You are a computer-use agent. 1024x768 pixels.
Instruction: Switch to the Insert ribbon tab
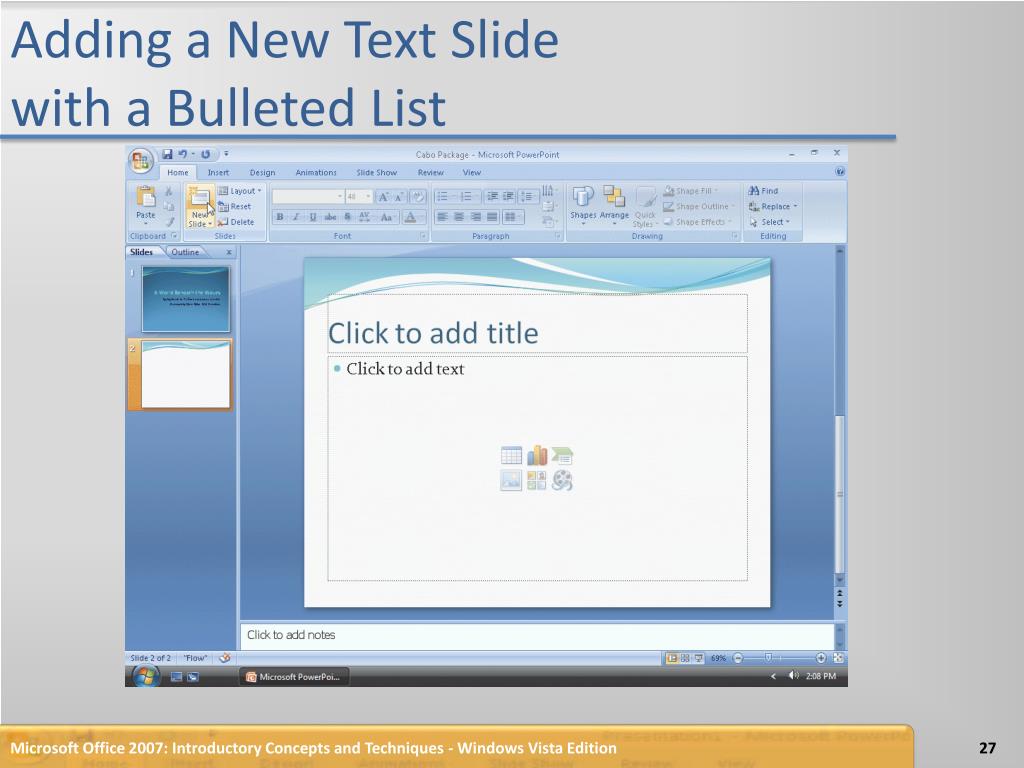point(218,172)
